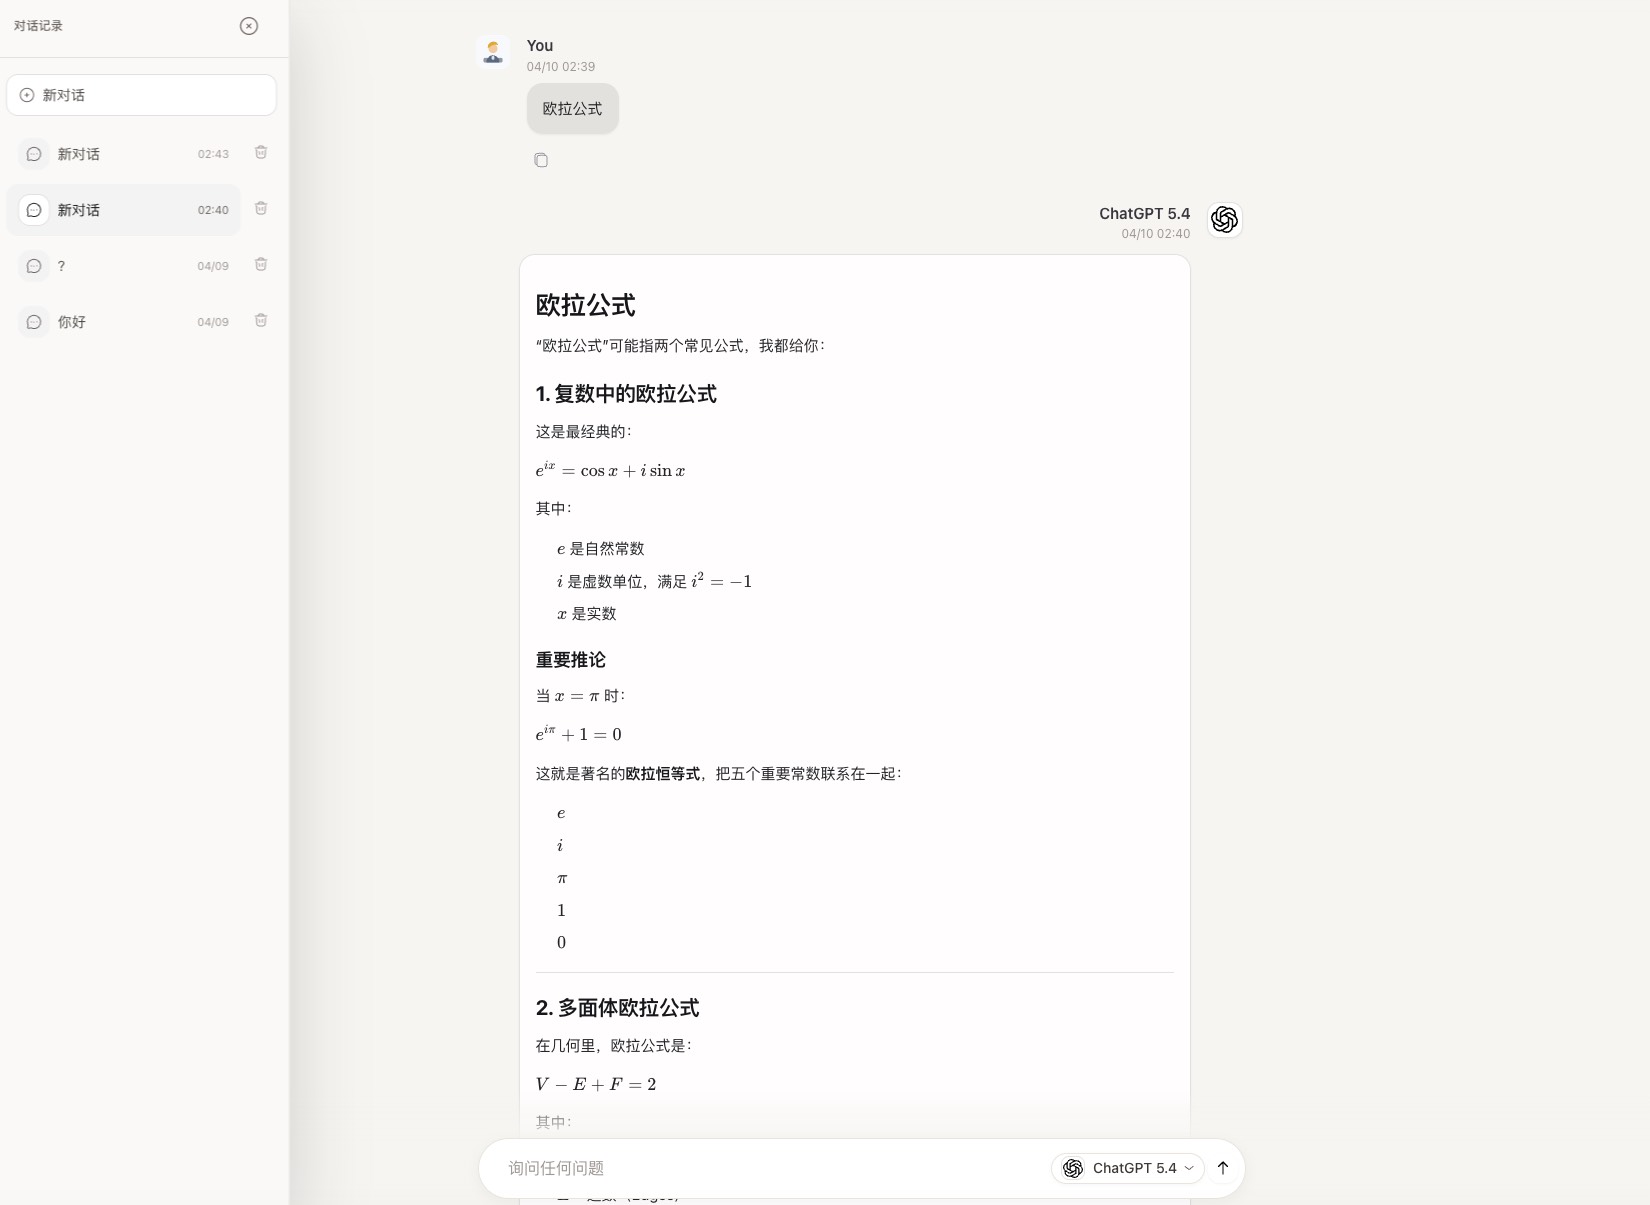Image resolution: width=1650 pixels, height=1205 pixels.
Task: Click the 重要推论 subheading
Action: click(x=571, y=660)
